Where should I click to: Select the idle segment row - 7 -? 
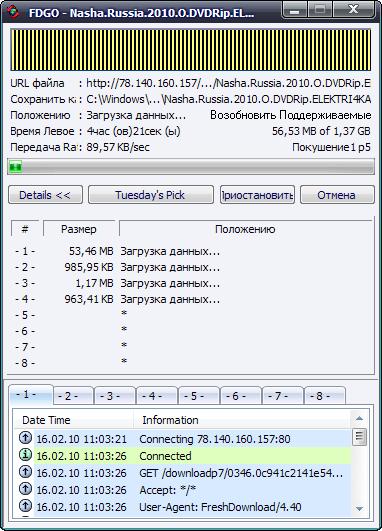pos(71,347)
